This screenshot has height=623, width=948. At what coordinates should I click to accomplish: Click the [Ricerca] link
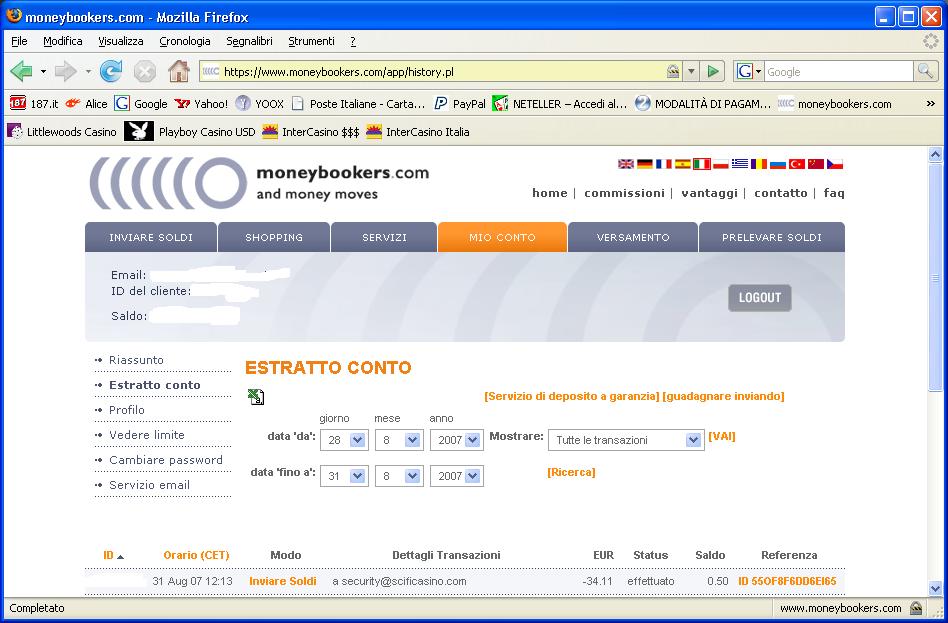click(571, 472)
